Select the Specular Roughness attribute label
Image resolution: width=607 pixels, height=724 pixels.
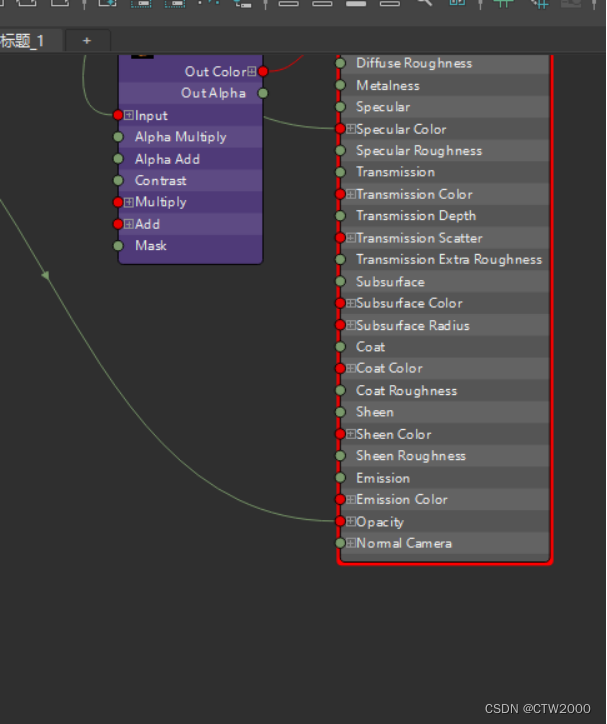click(x=419, y=151)
